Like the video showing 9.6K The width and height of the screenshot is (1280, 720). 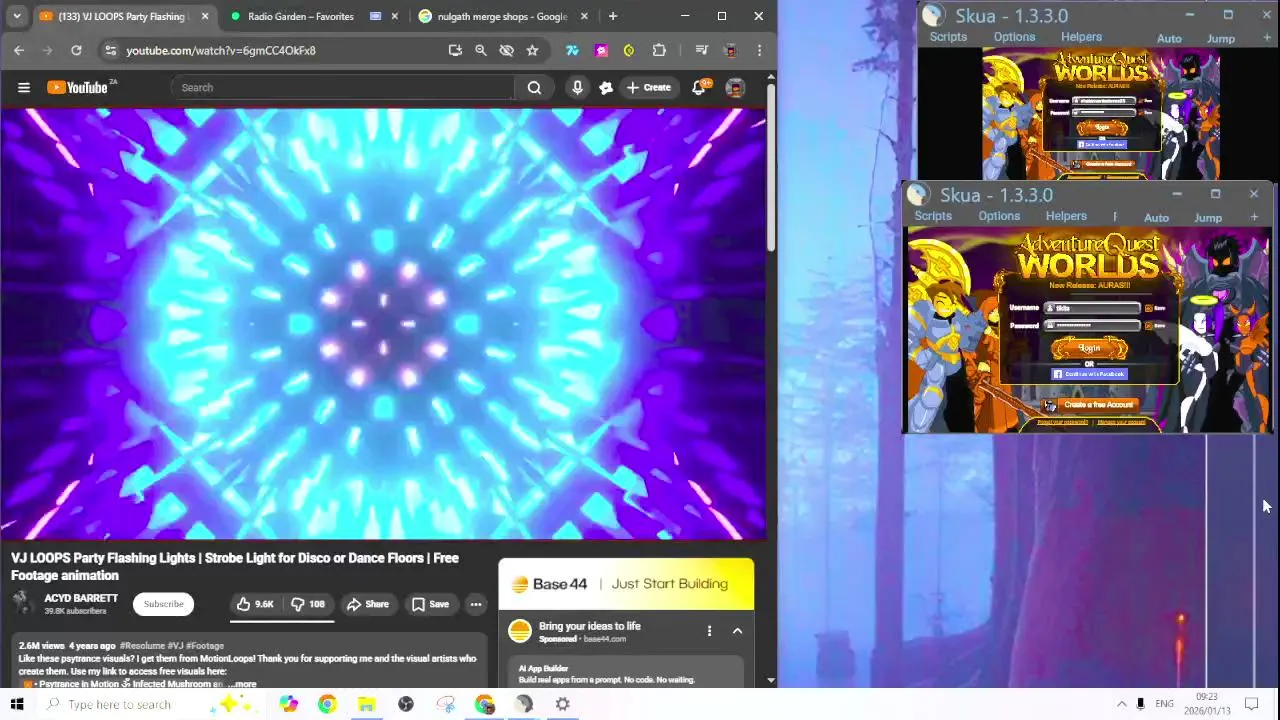(x=254, y=604)
